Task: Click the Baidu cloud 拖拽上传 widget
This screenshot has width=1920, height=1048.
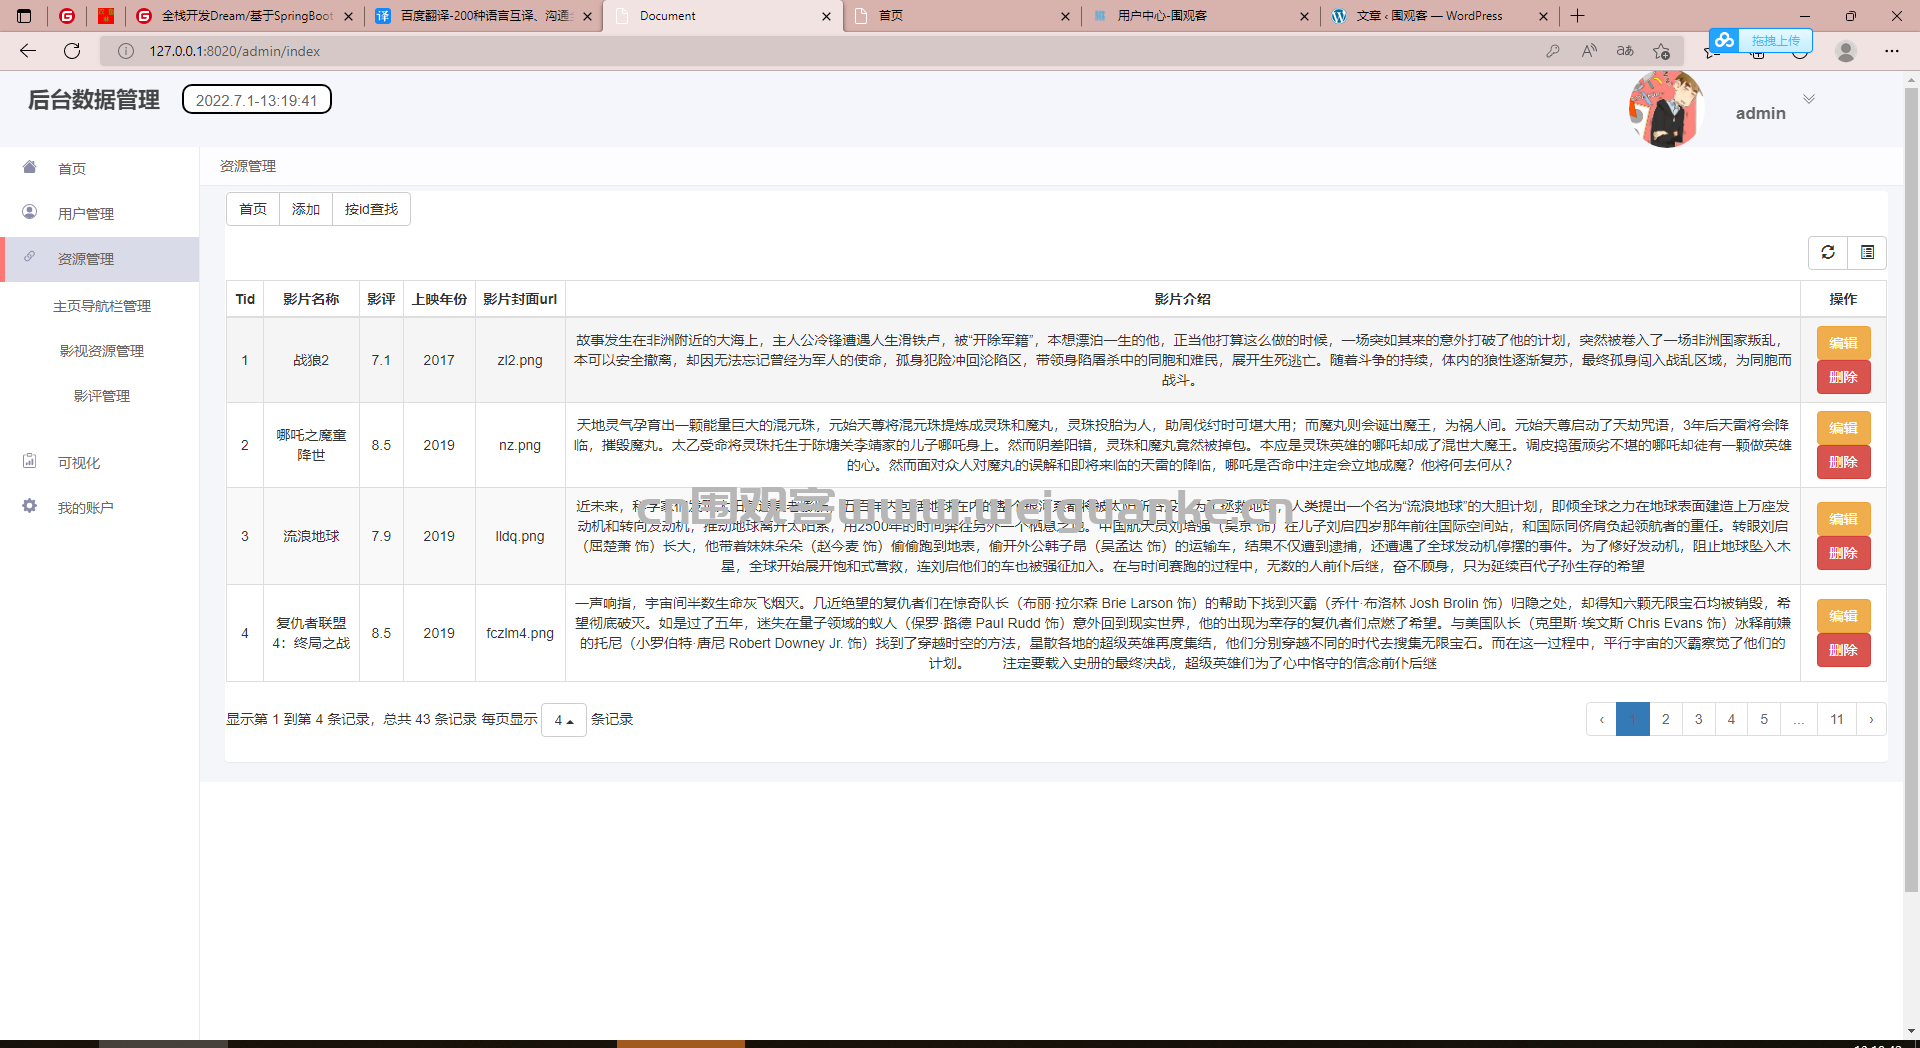Action: (1760, 41)
